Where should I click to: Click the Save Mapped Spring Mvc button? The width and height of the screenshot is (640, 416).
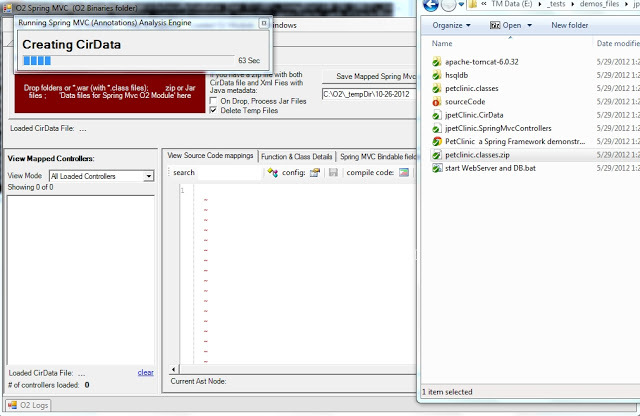click(x=368, y=76)
